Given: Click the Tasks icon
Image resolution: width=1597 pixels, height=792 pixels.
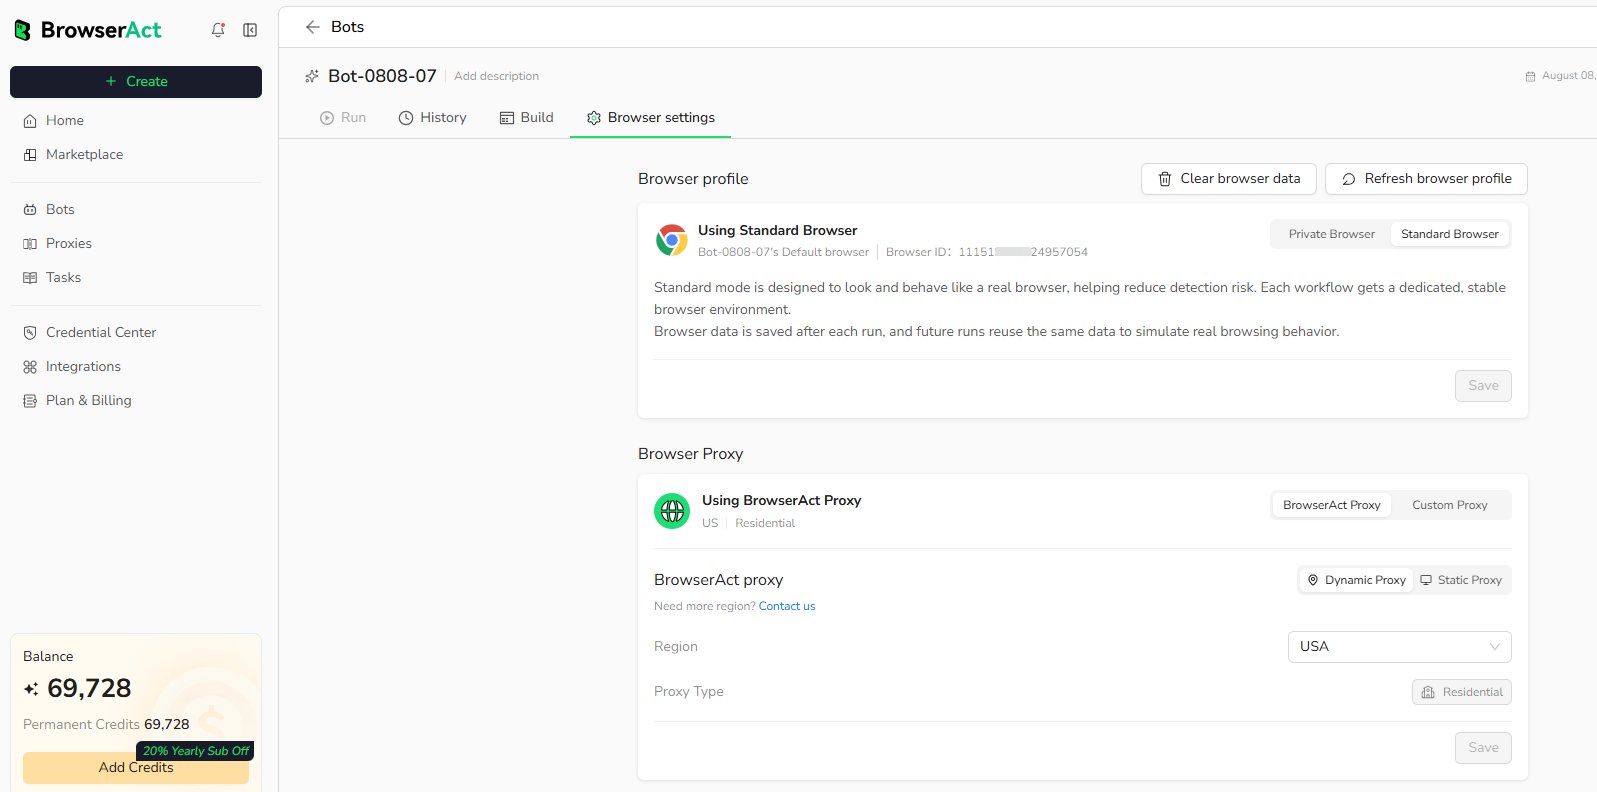Looking at the screenshot, I should point(30,278).
